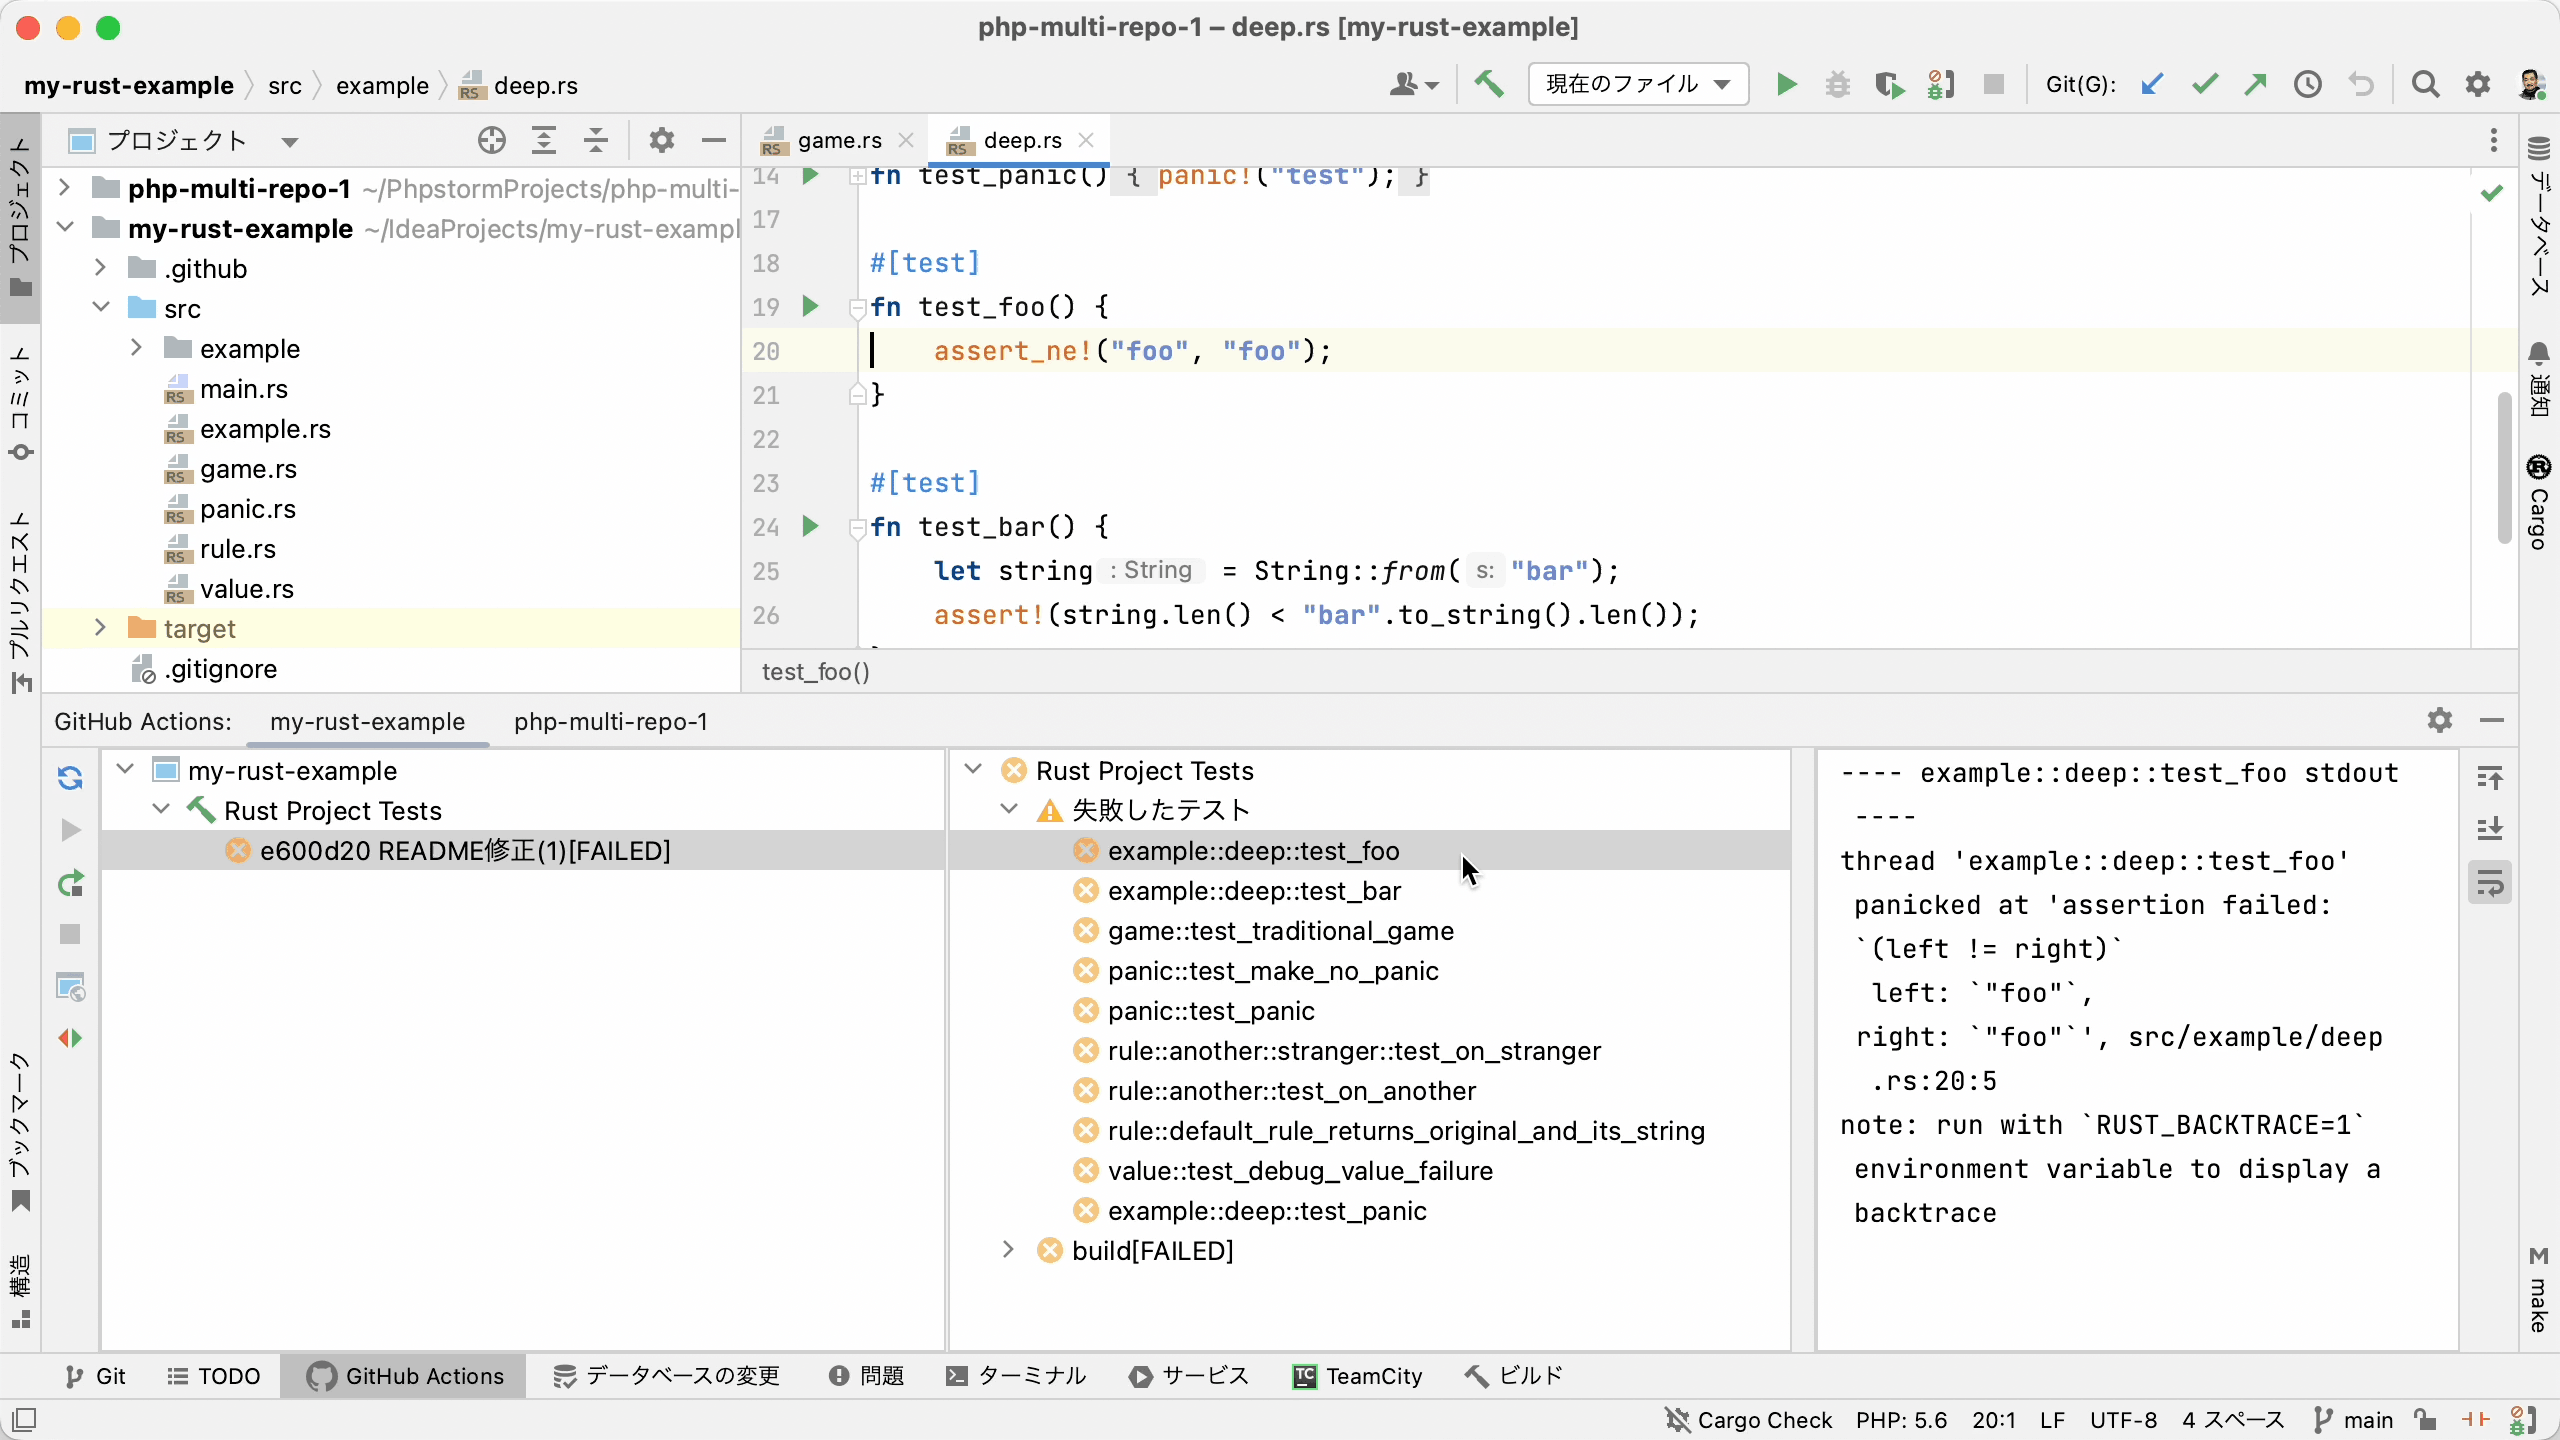Commit changes using green checkmark
The height and width of the screenshot is (1440, 2560).
[2204, 85]
